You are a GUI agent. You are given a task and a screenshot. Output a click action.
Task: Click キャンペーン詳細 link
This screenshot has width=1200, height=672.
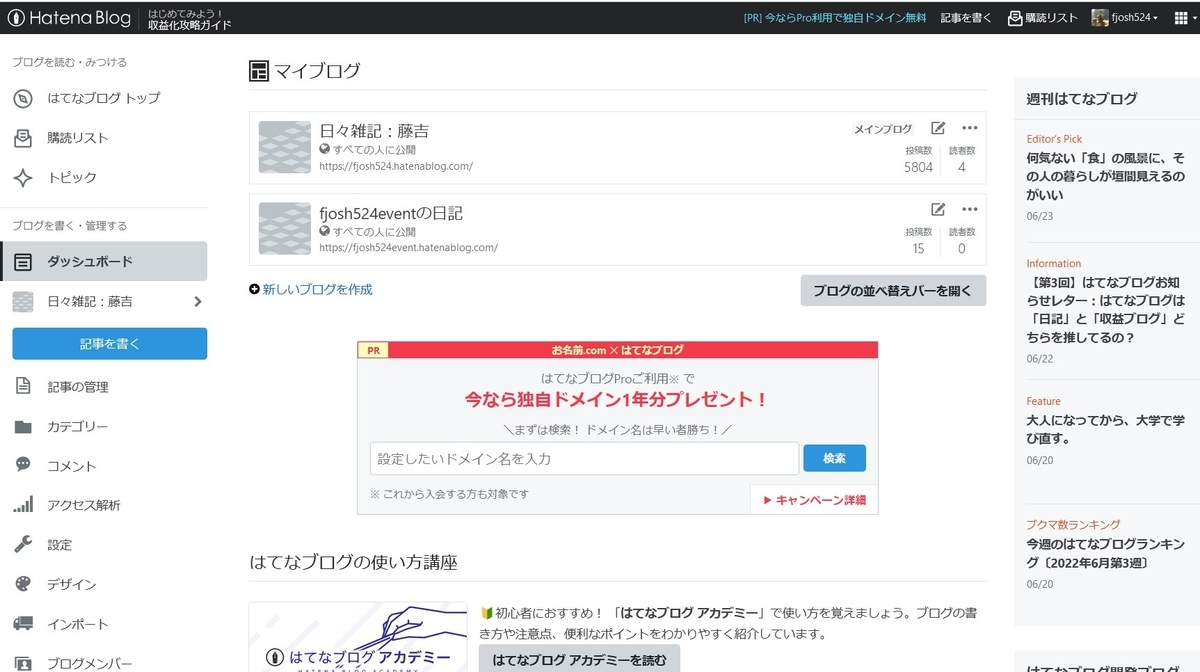pyautogui.click(x=814, y=500)
